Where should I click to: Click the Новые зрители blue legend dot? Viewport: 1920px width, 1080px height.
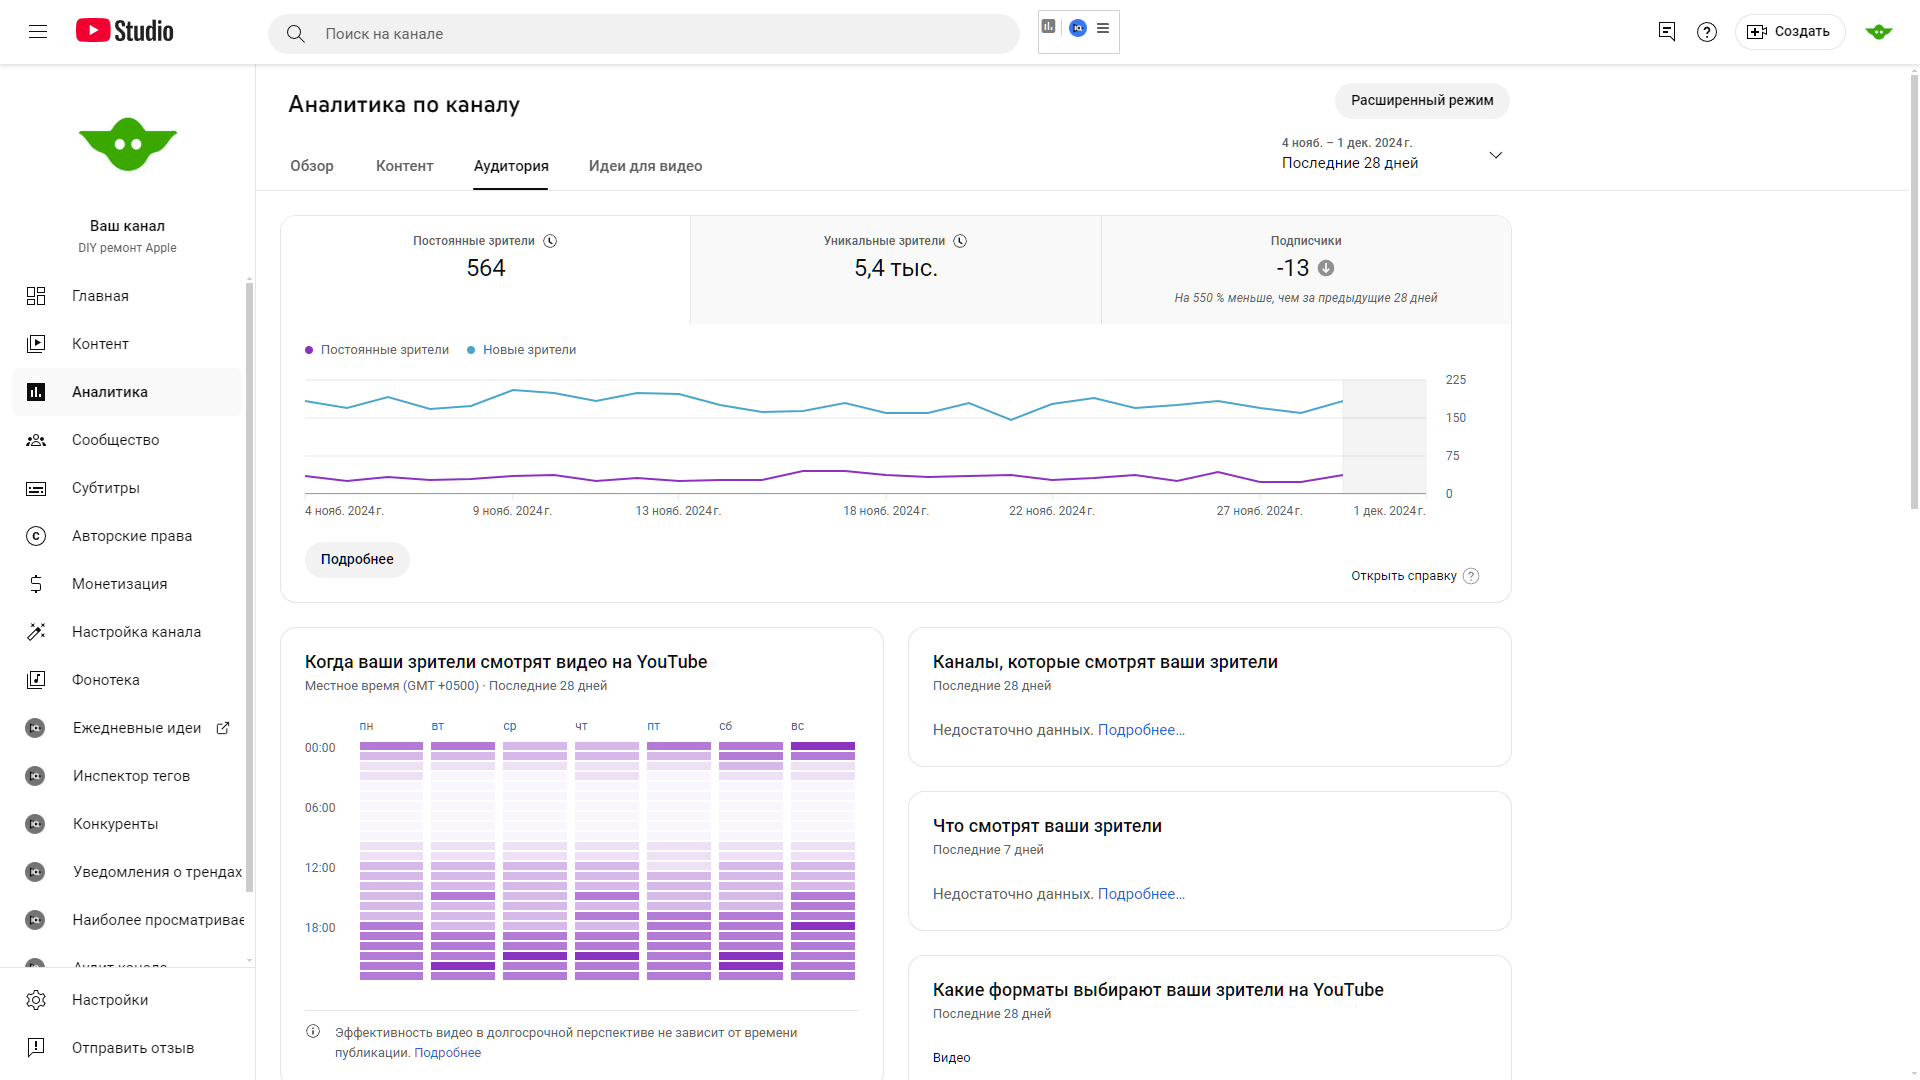[471, 350]
